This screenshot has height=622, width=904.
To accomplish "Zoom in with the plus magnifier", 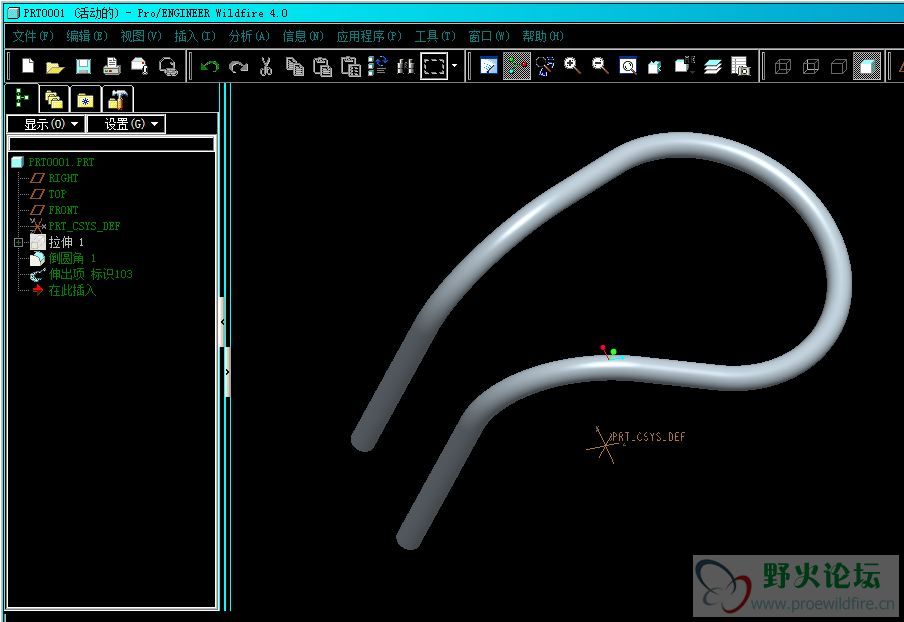I will 572,66.
